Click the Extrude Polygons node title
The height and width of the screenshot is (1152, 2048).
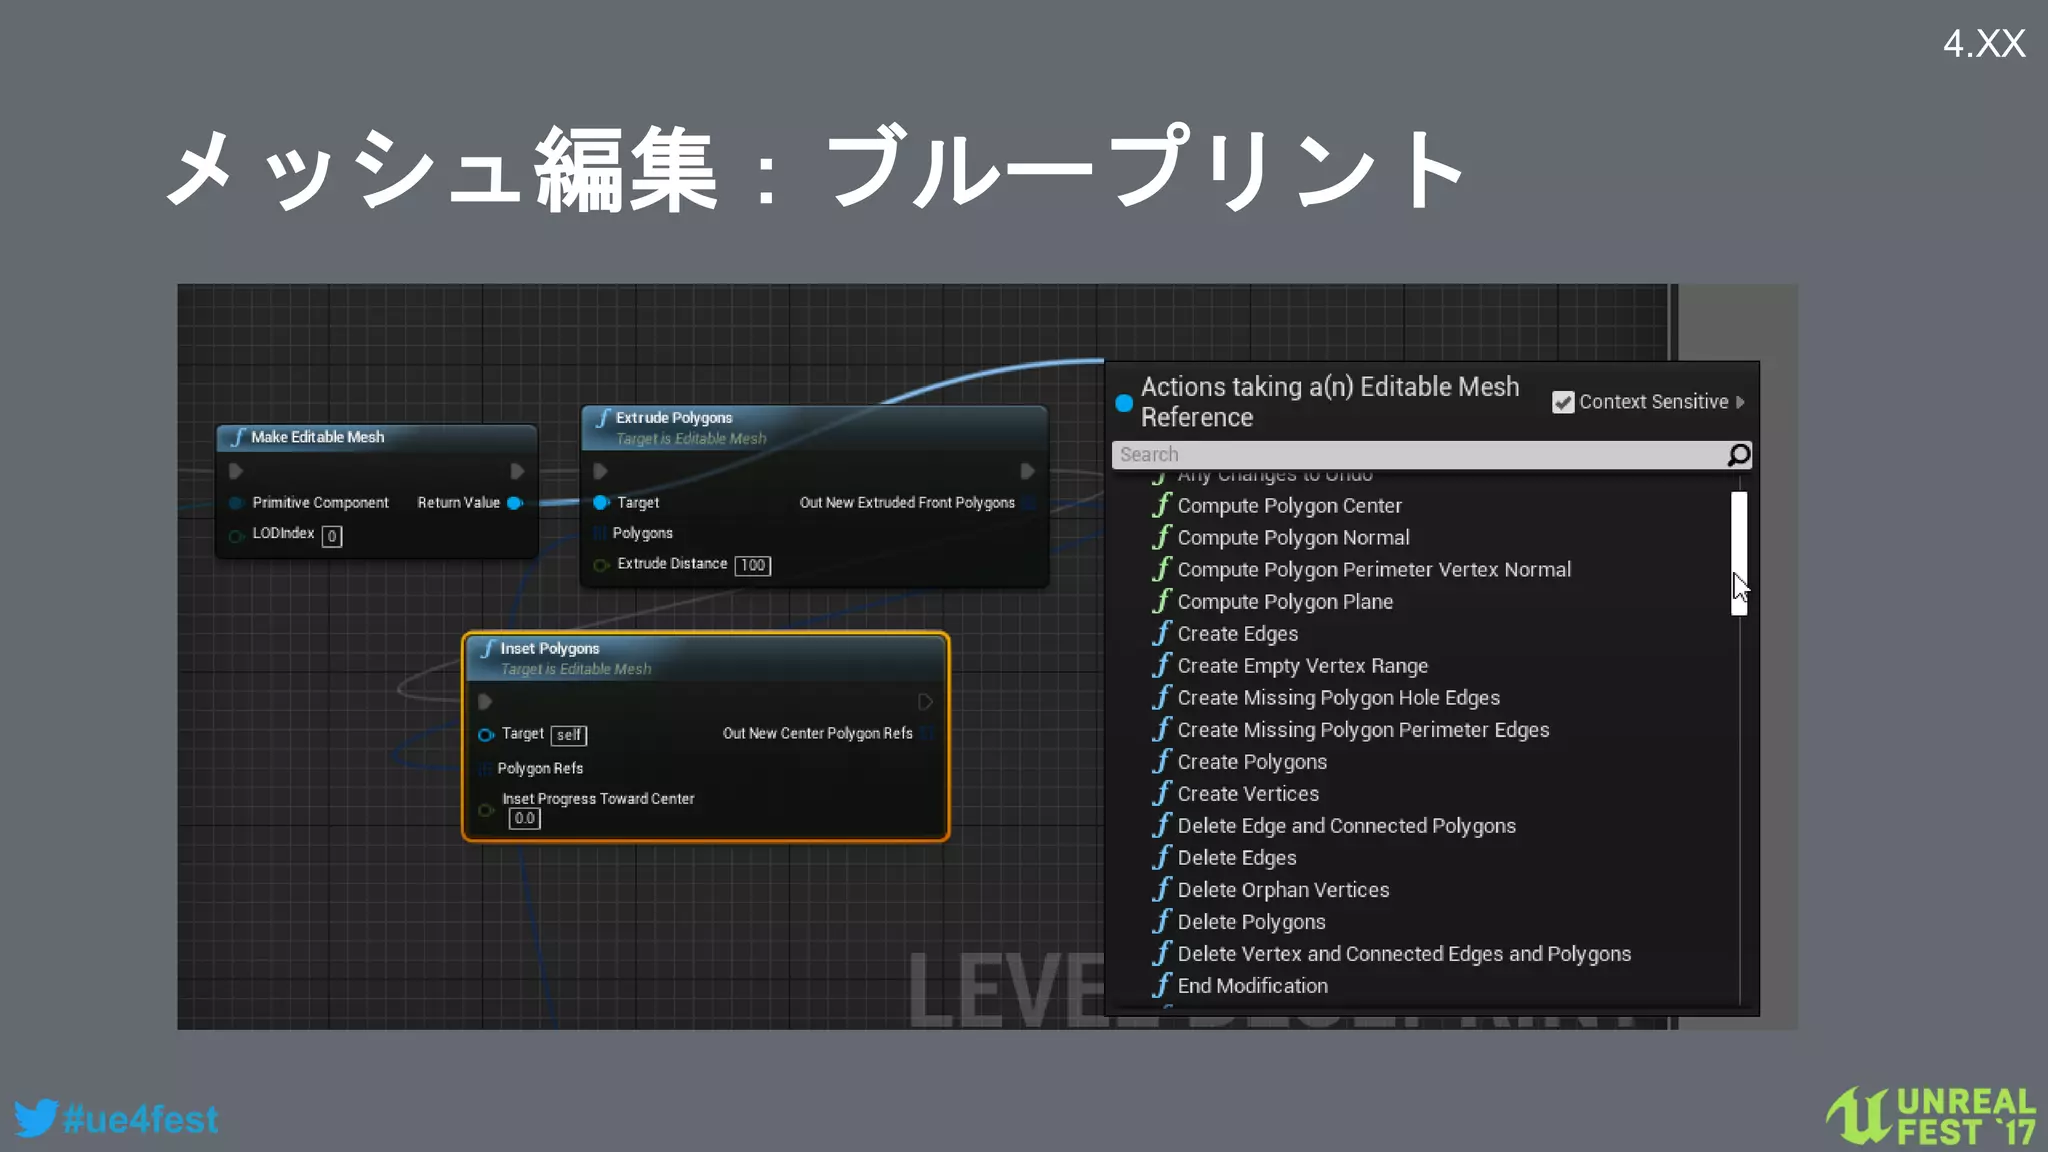(674, 418)
